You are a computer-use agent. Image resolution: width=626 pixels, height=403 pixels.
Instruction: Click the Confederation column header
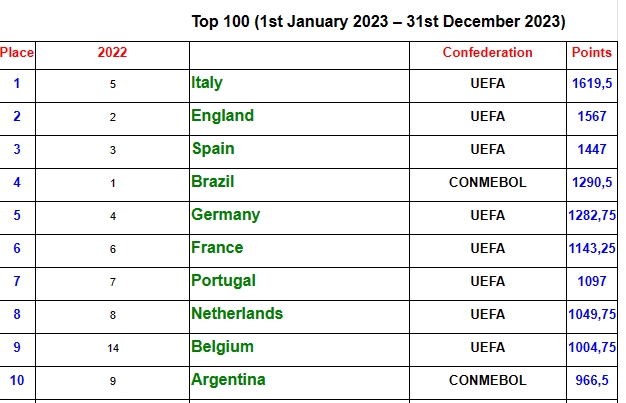pos(487,52)
